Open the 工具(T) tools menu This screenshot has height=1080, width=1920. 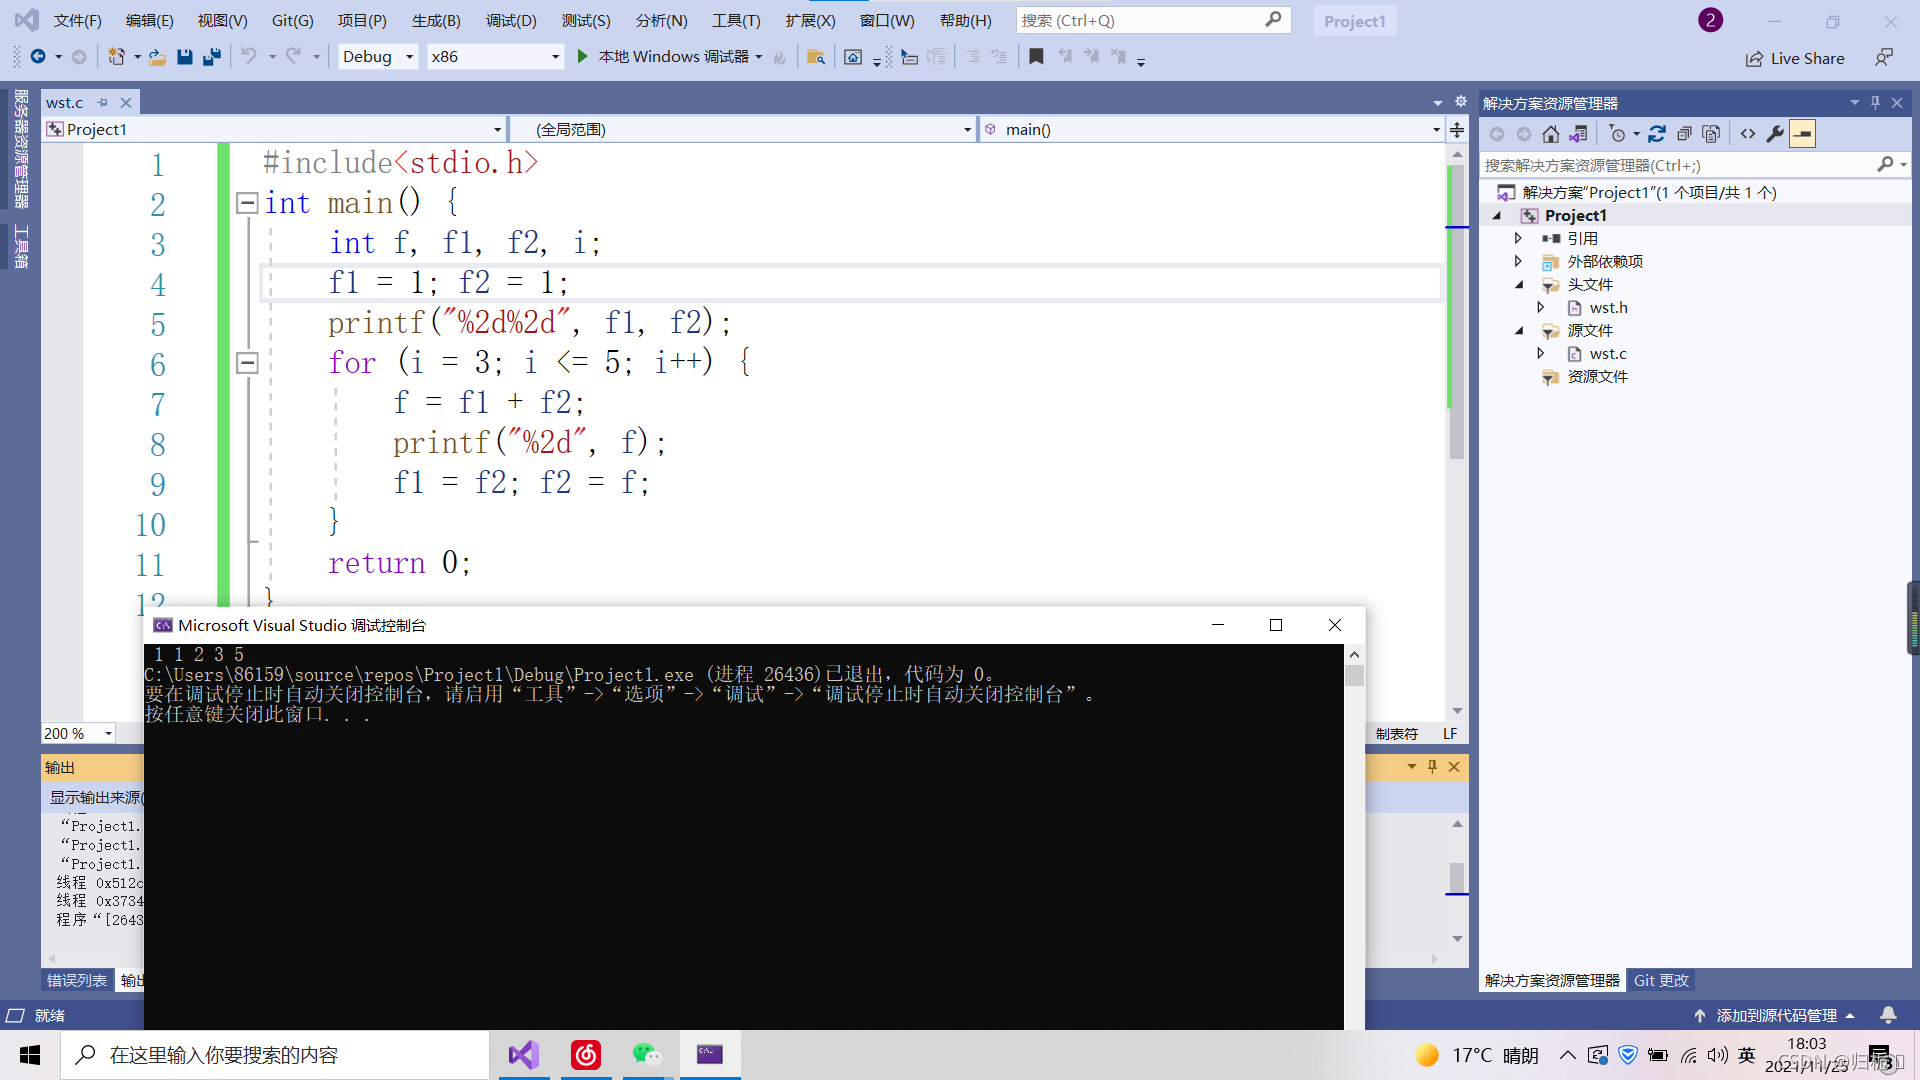click(x=736, y=20)
